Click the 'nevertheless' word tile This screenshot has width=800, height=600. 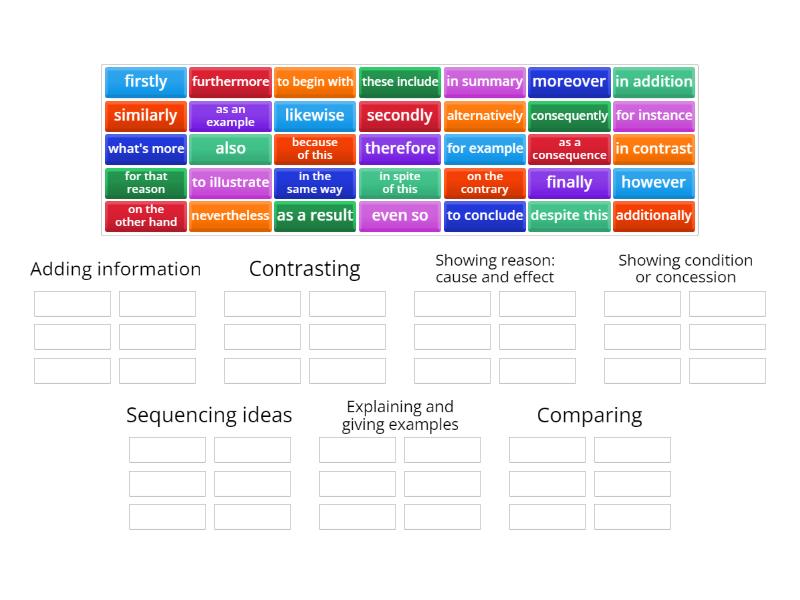pos(230,216)
